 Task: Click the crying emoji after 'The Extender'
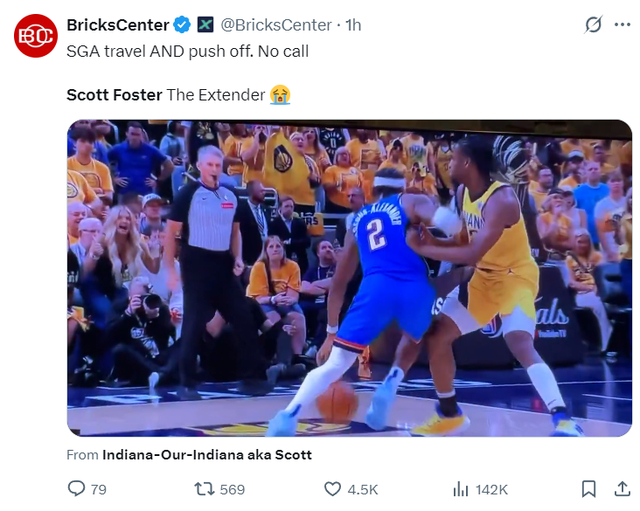point(280,95)
